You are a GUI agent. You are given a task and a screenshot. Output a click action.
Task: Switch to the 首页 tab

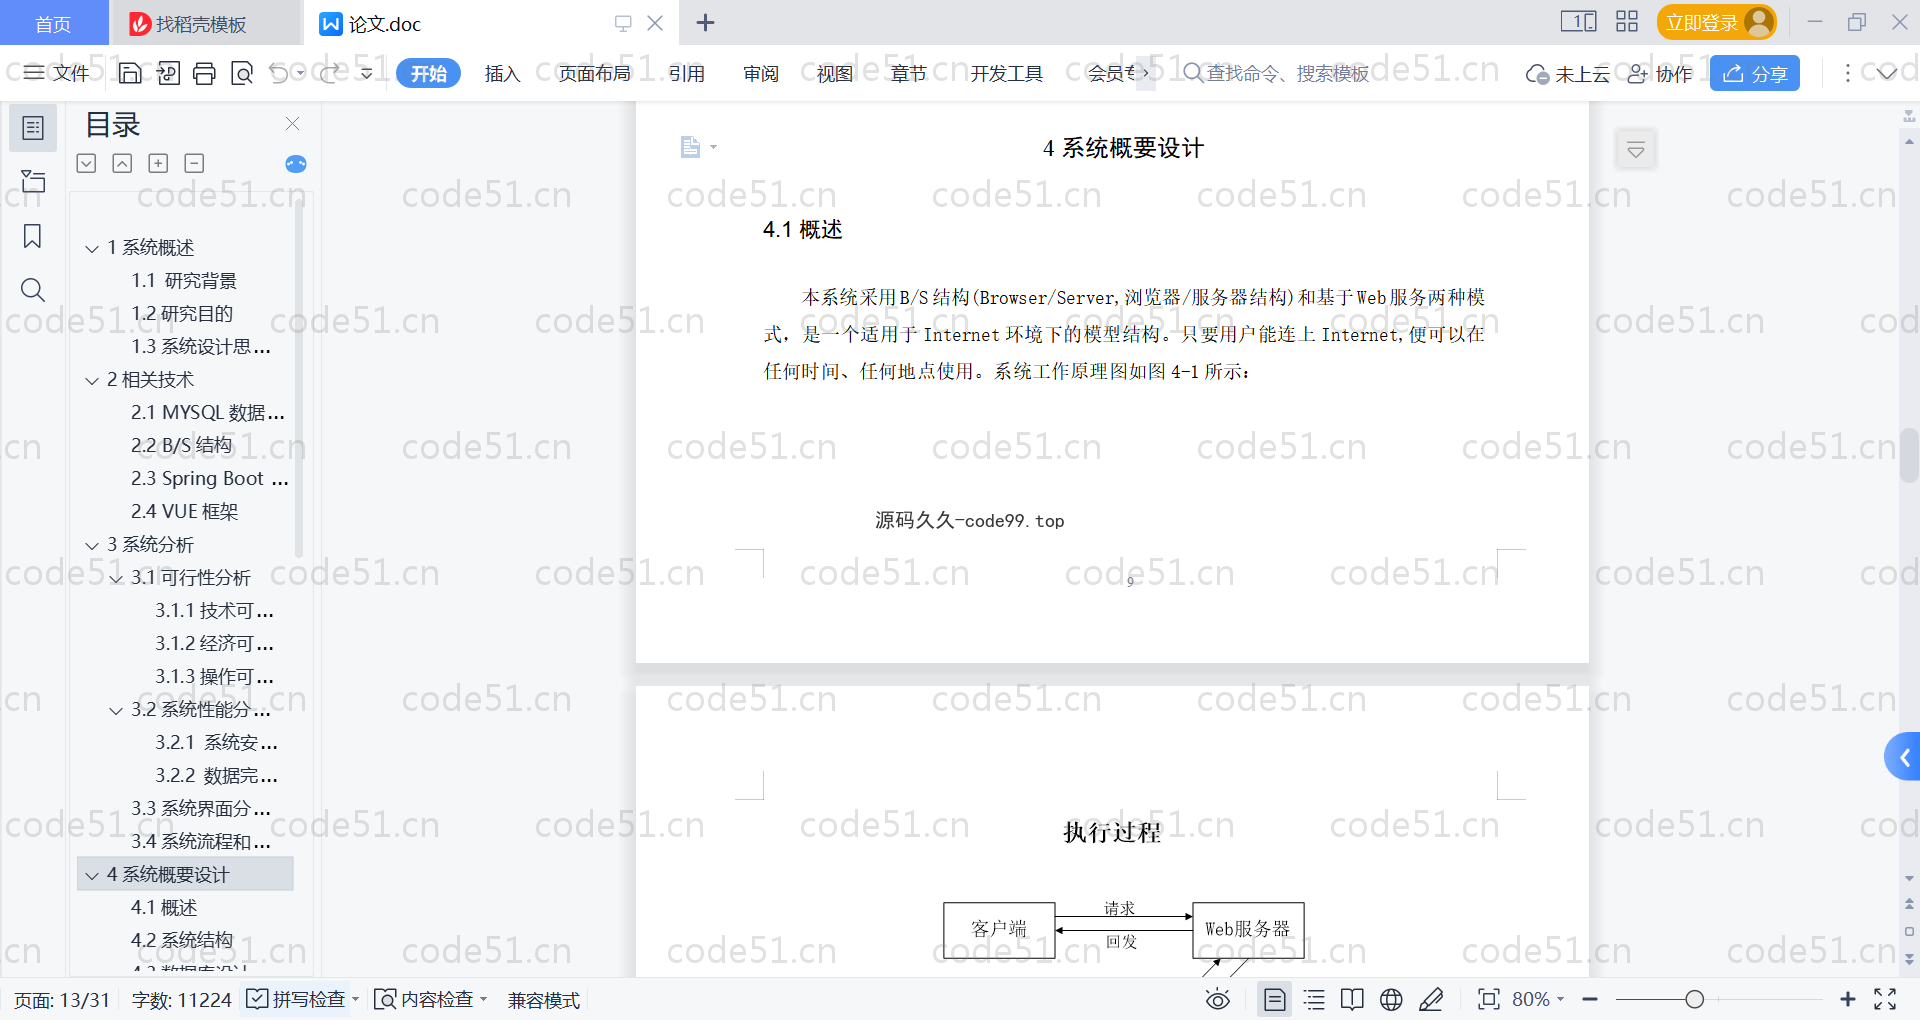pyautogui.click(x=53, y=23)
